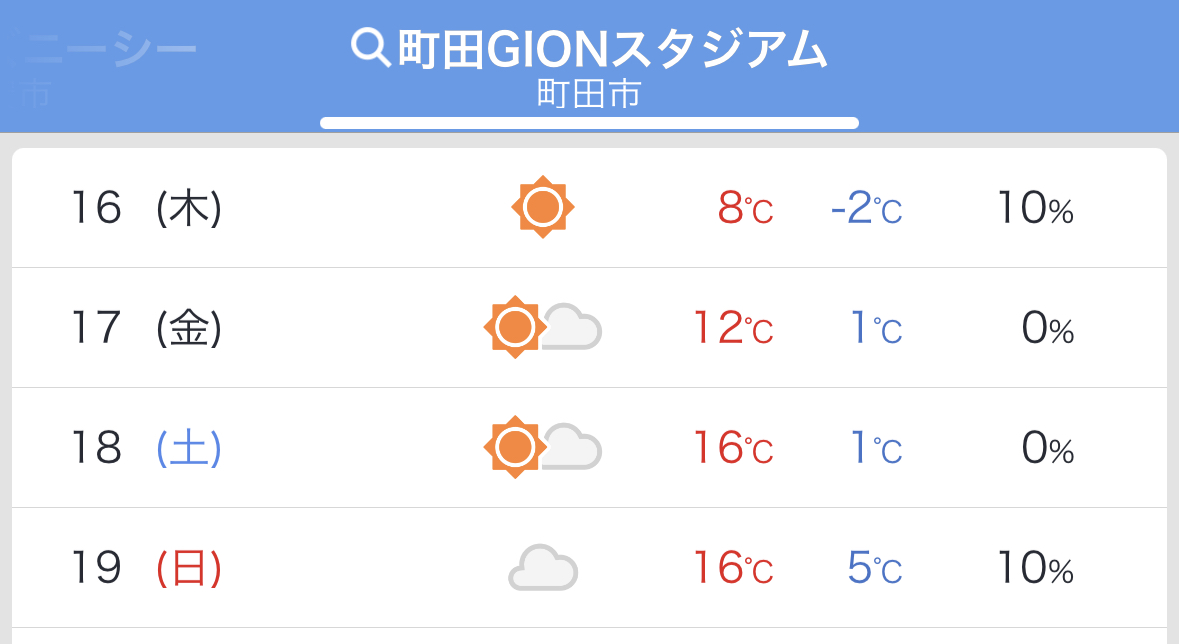This screenshot has height=644, width=1179.
Task: Tap the 10% rain chance for day 19
Action: point(1035,568)
